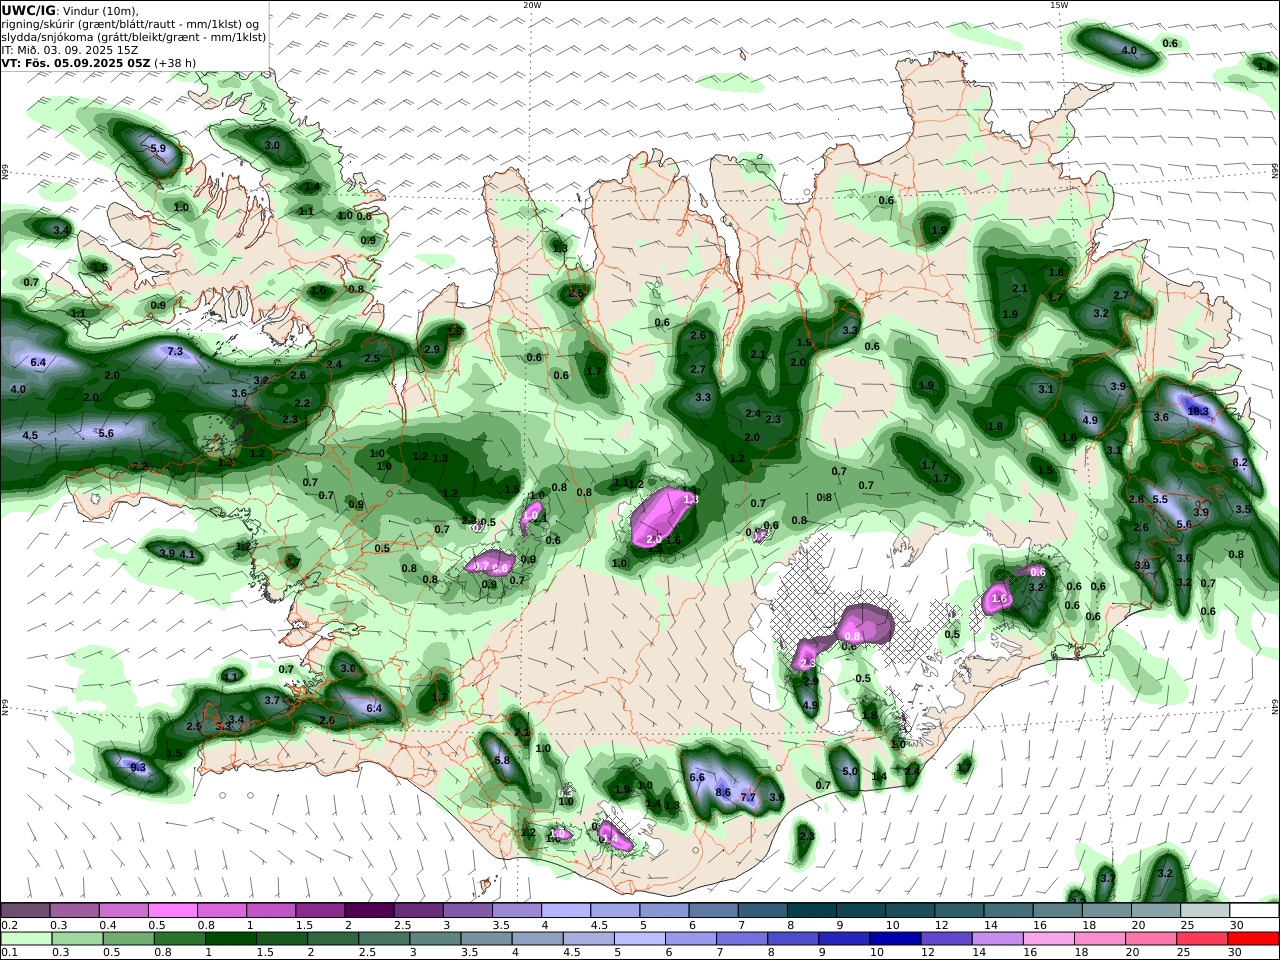The height and width of the screenshot is (960, 1280).
Task: Select the light lavender 5 mm rain swatch
Action: 640,938
